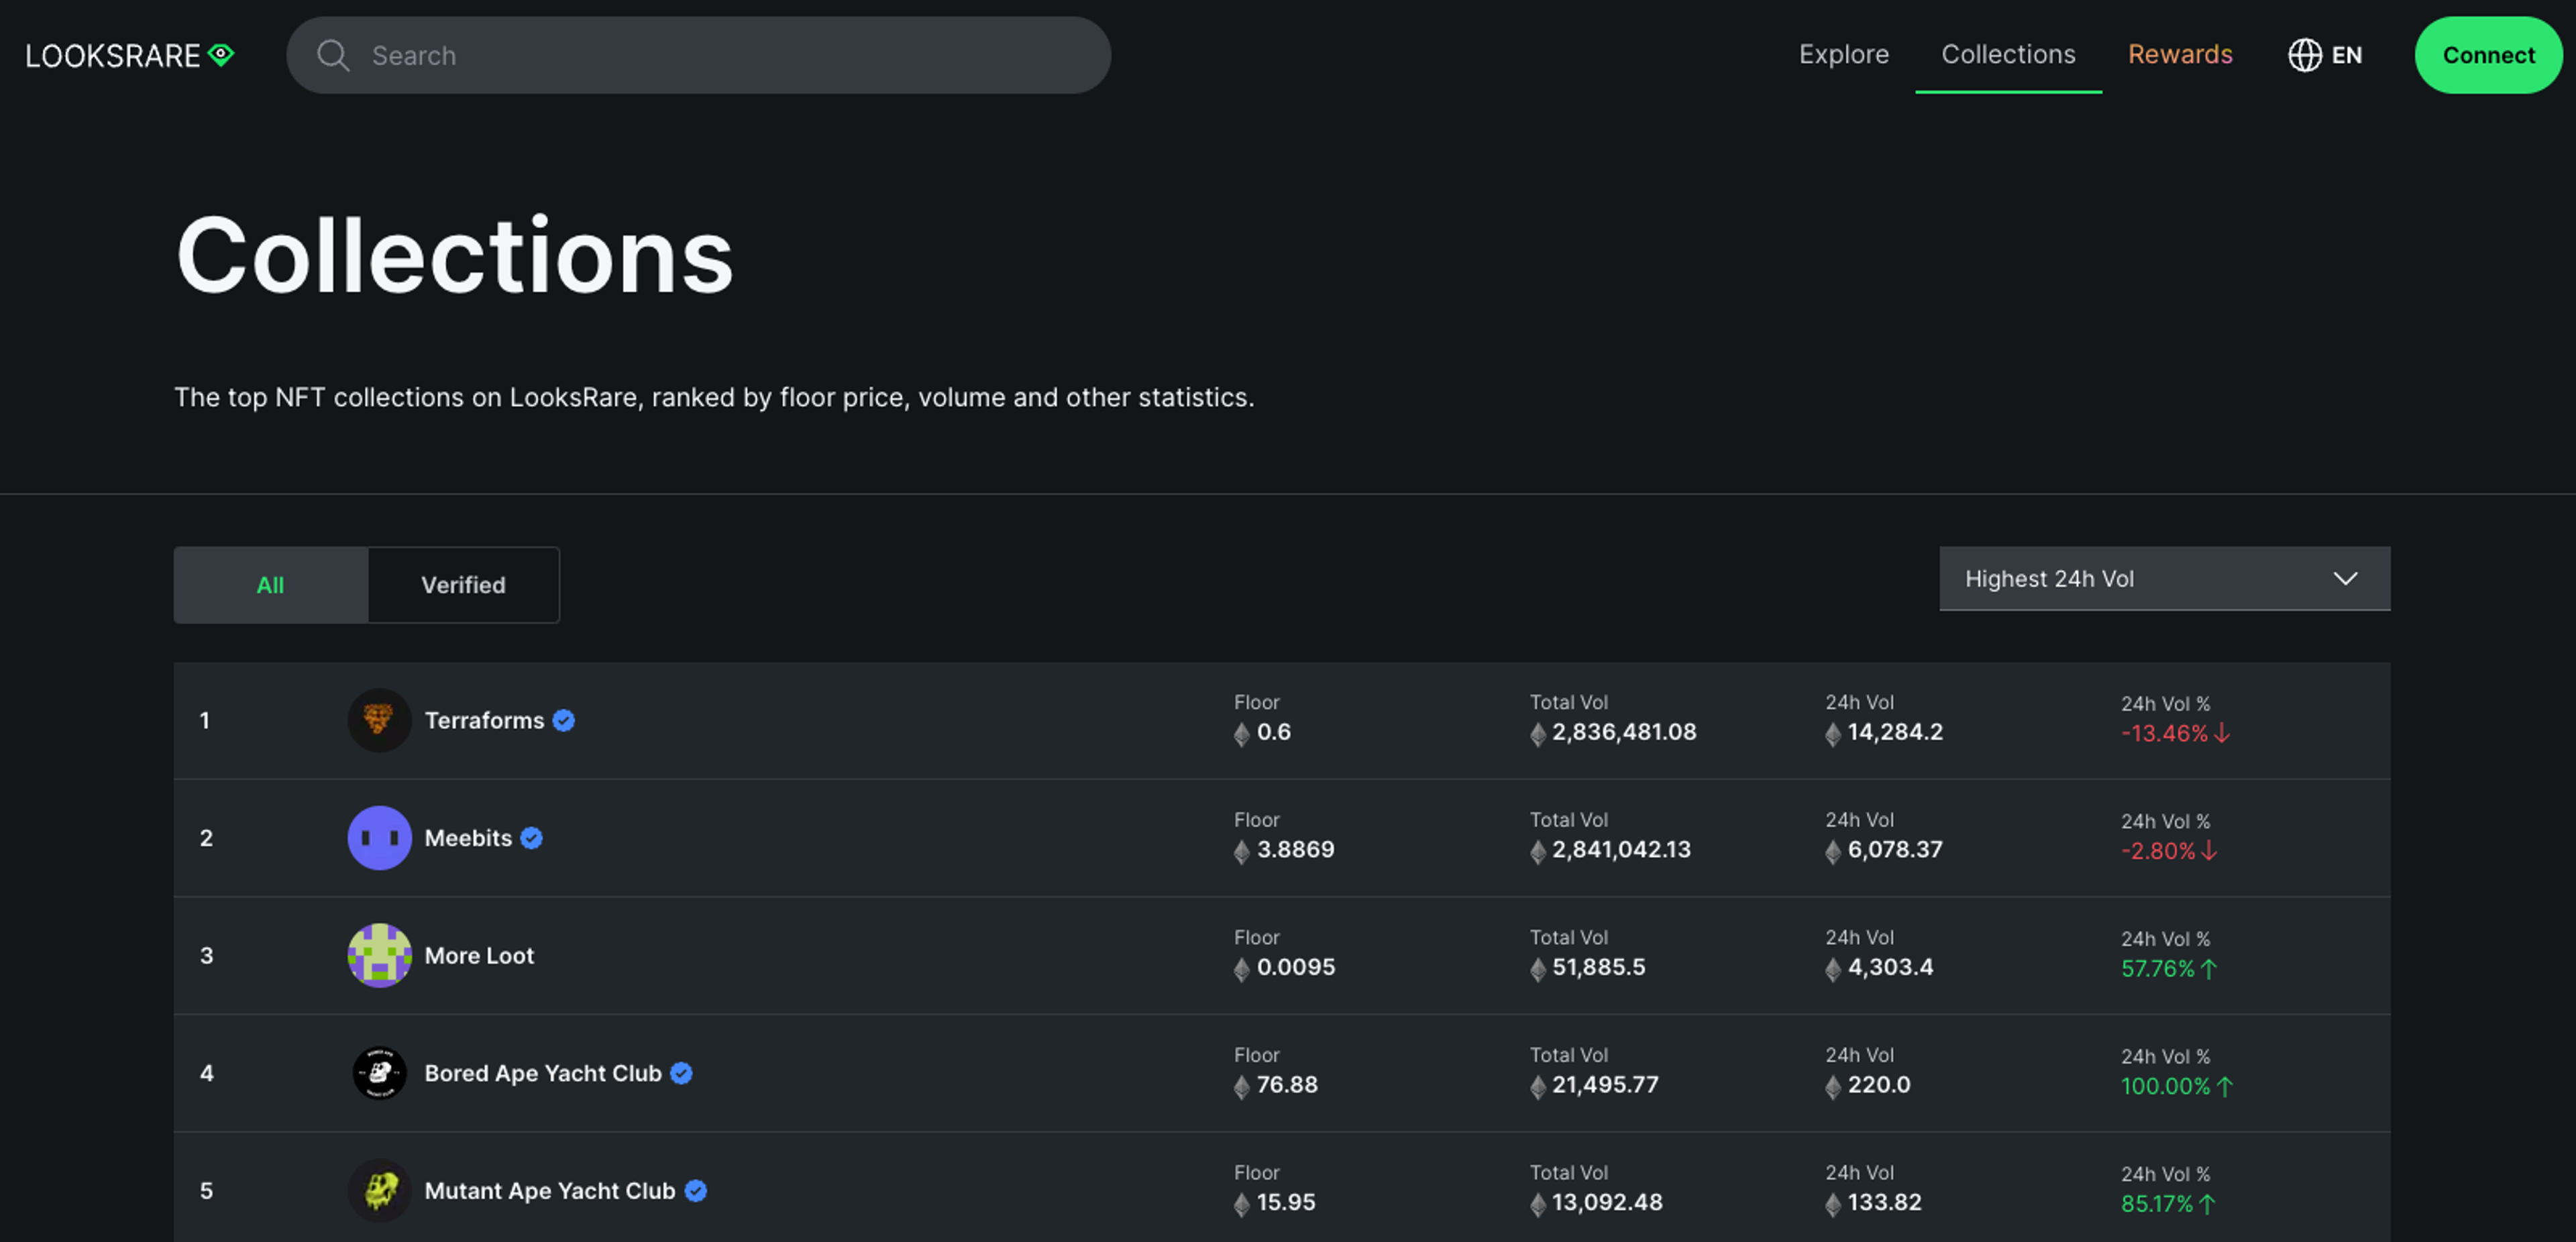Click total volume 2,841,042.13
This screenshot has height=1242, width=2576.
1621,849
